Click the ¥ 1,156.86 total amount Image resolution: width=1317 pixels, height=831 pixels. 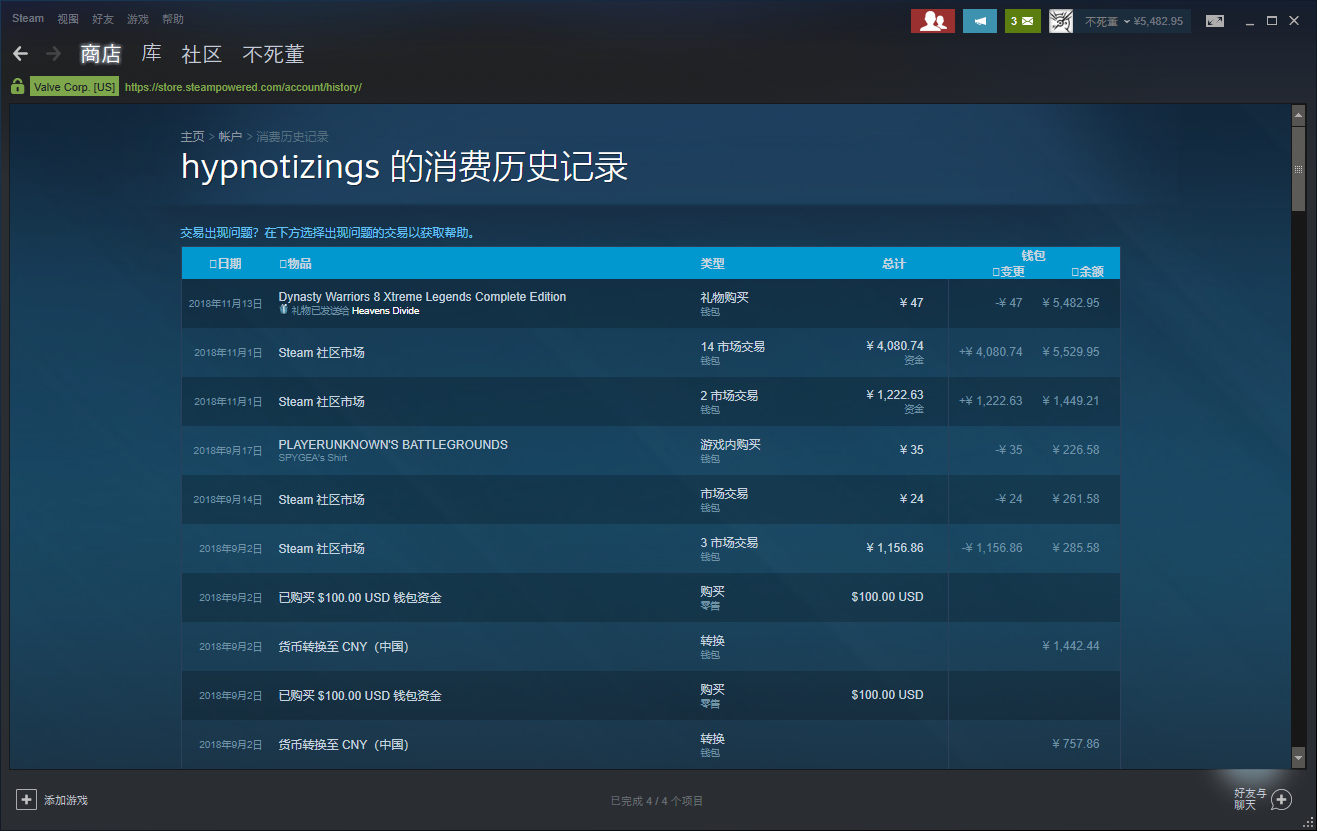[895, 548]
